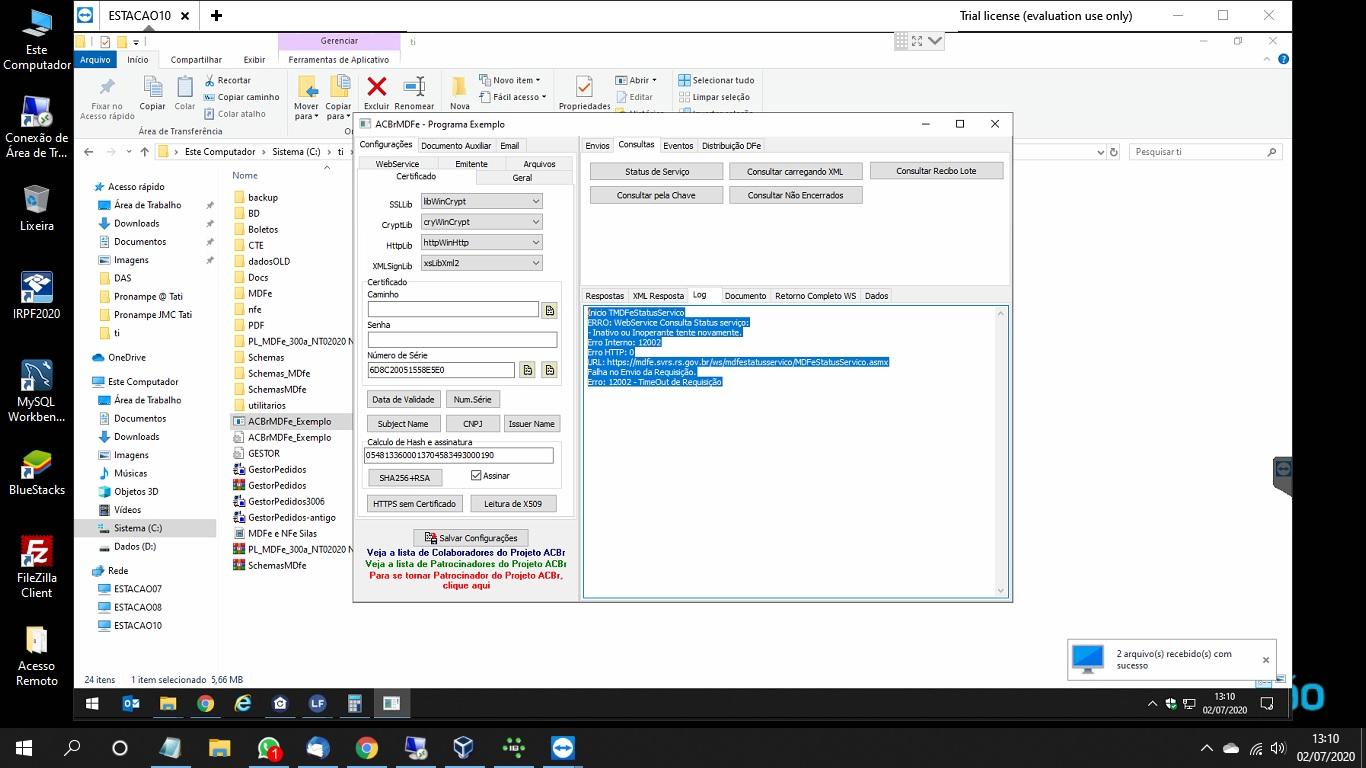Expand Fácil acesso dropdown in Explorer
1366x768 pixels.
point(514,97)
